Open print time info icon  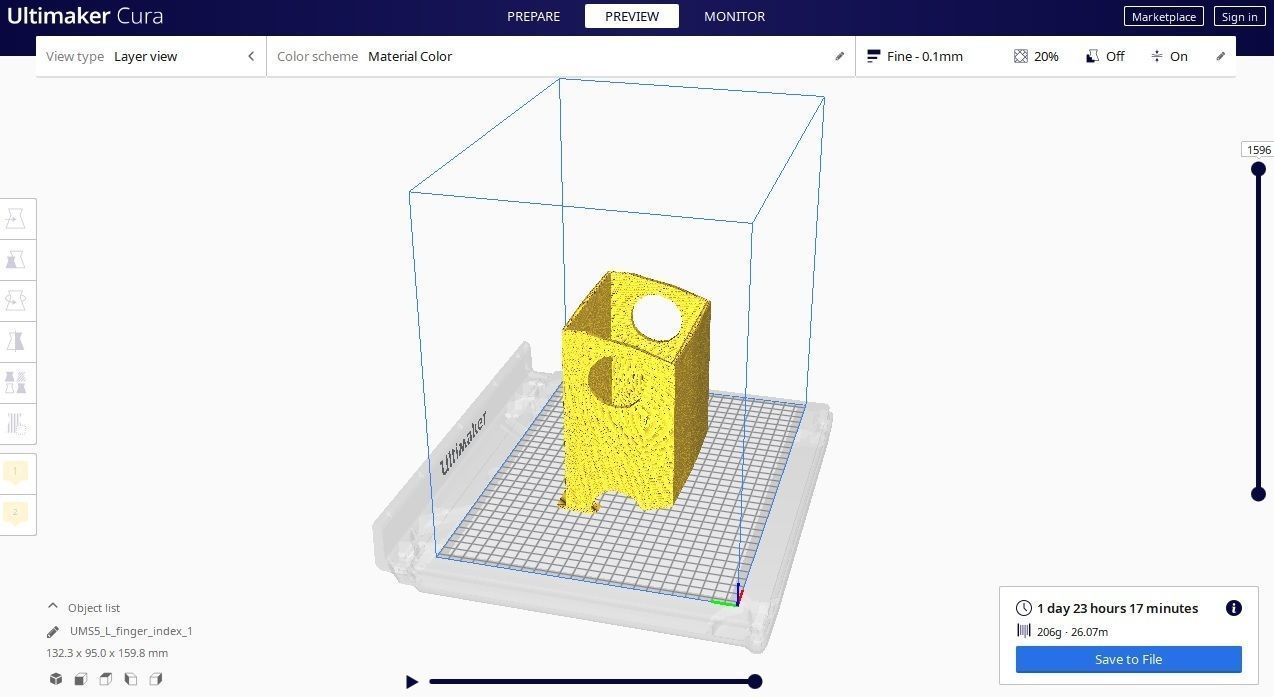point(1234,608)
